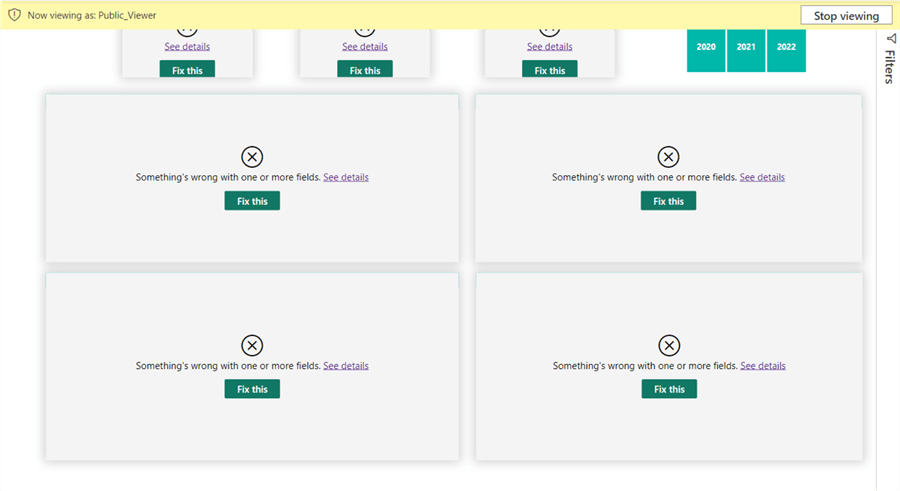Select the 2020 year slicer tile
Viewport: 900px width, 491px height.
tap(706, 51)
